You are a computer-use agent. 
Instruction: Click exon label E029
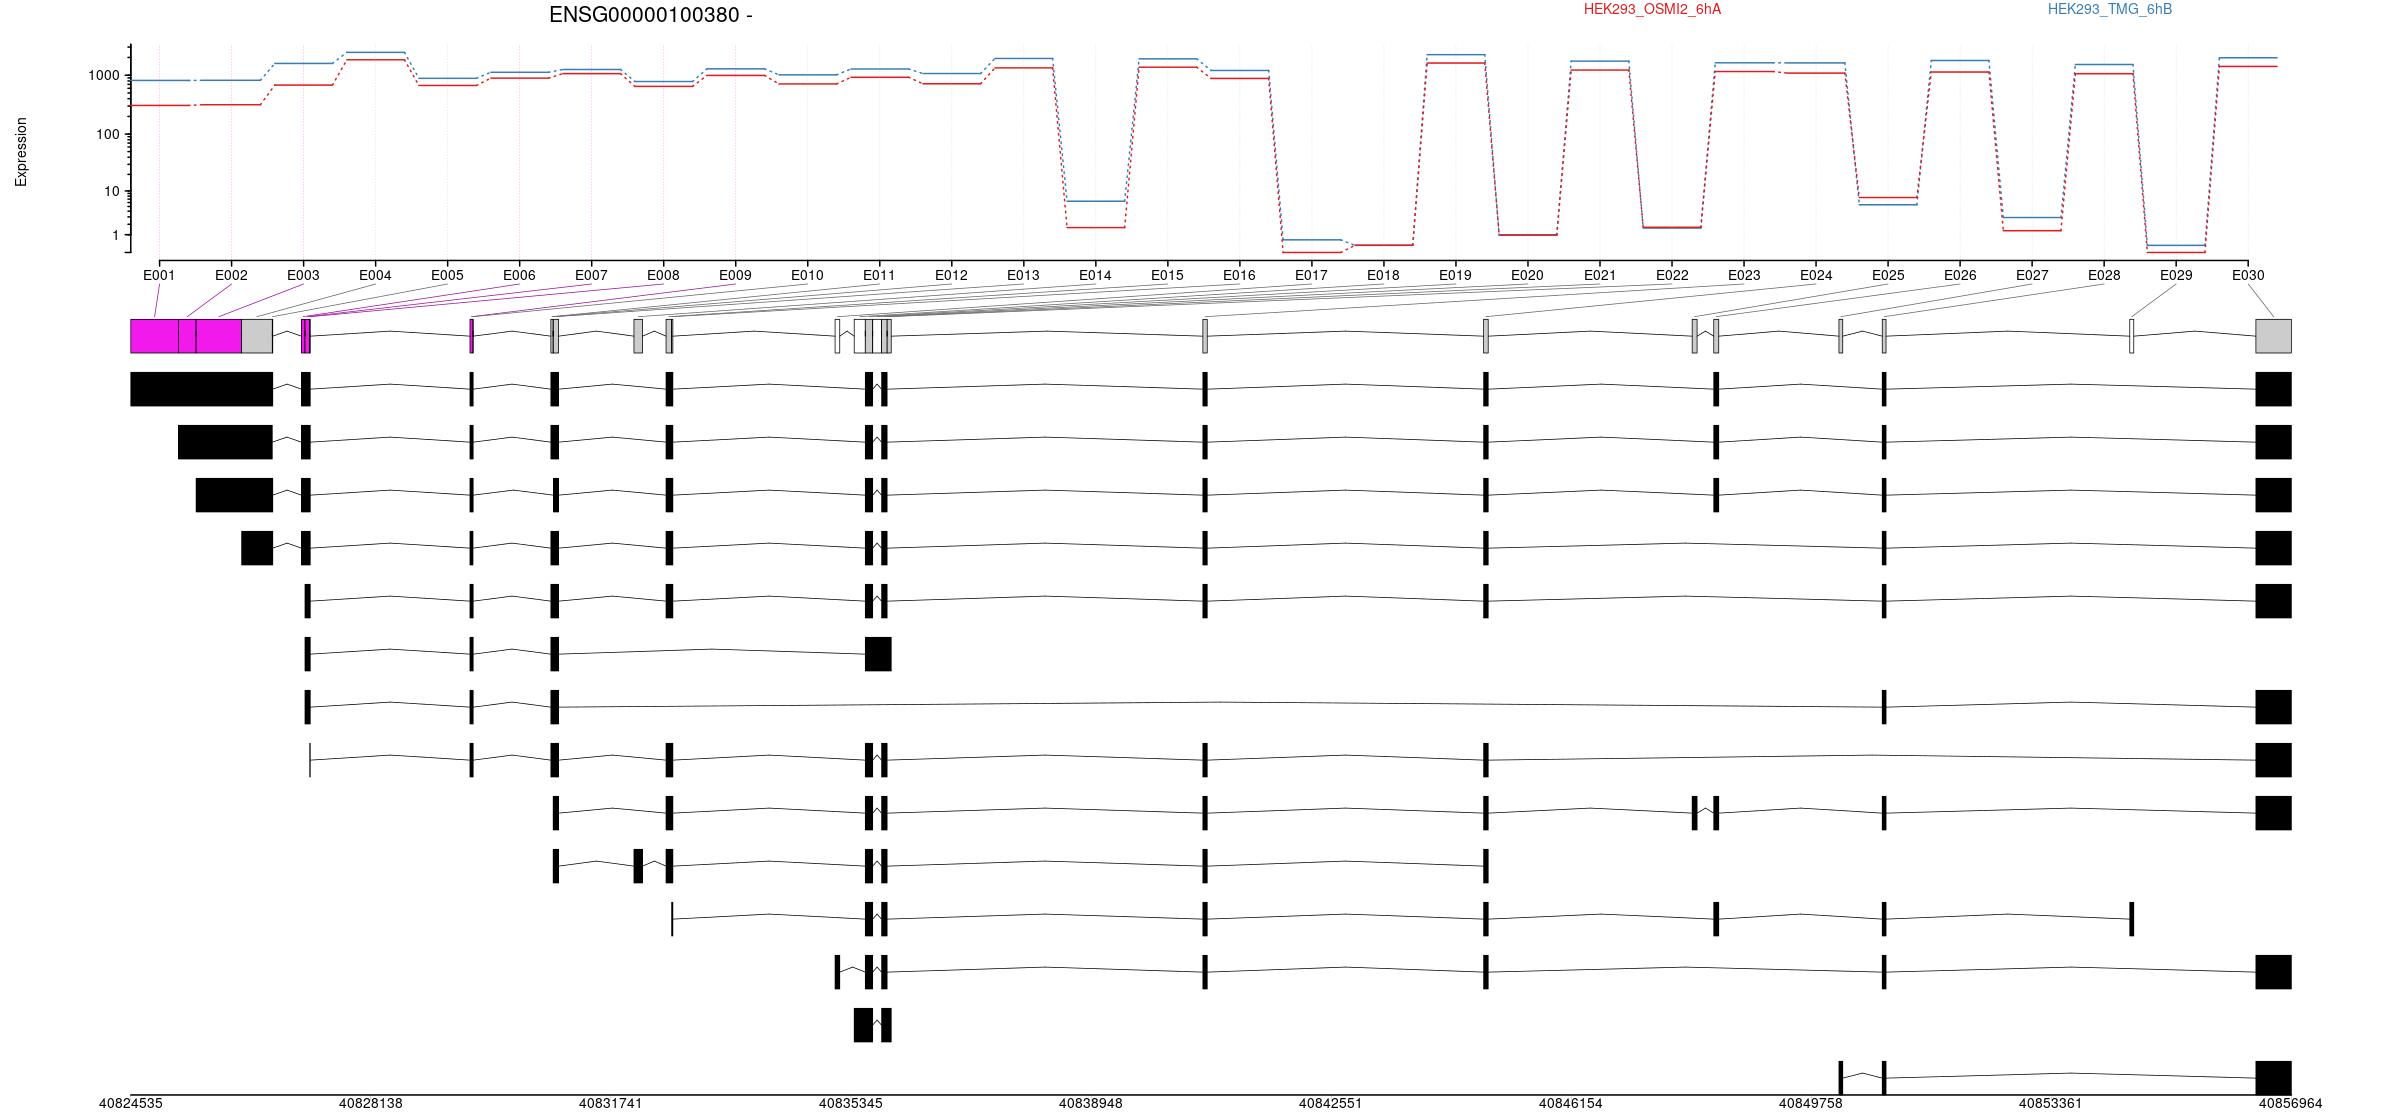tap(2176, 275)
